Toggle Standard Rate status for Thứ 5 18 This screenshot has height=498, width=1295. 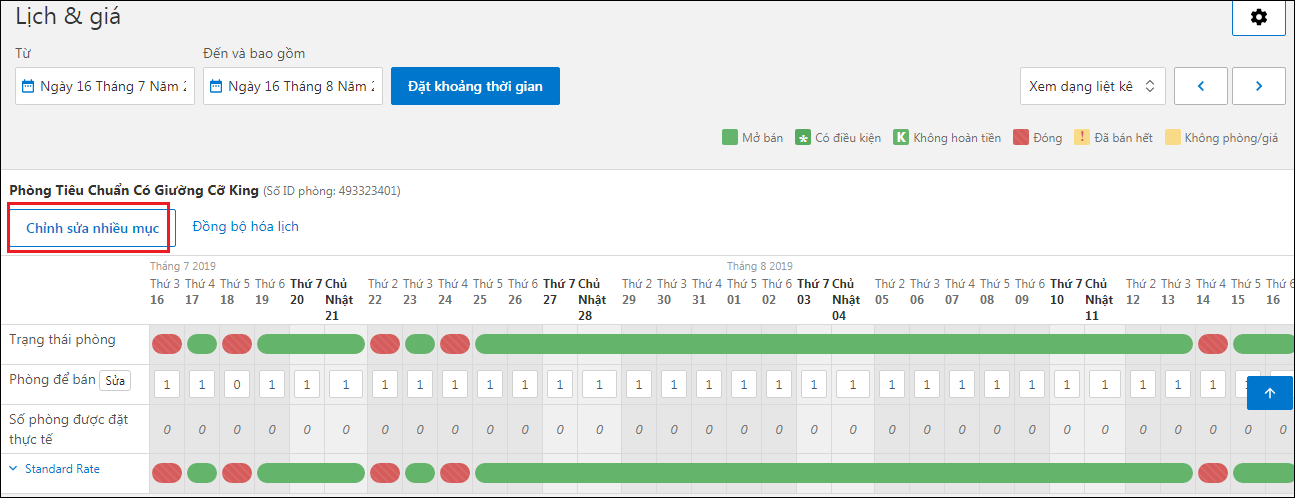pyautogui.click(x=237, y=472)
